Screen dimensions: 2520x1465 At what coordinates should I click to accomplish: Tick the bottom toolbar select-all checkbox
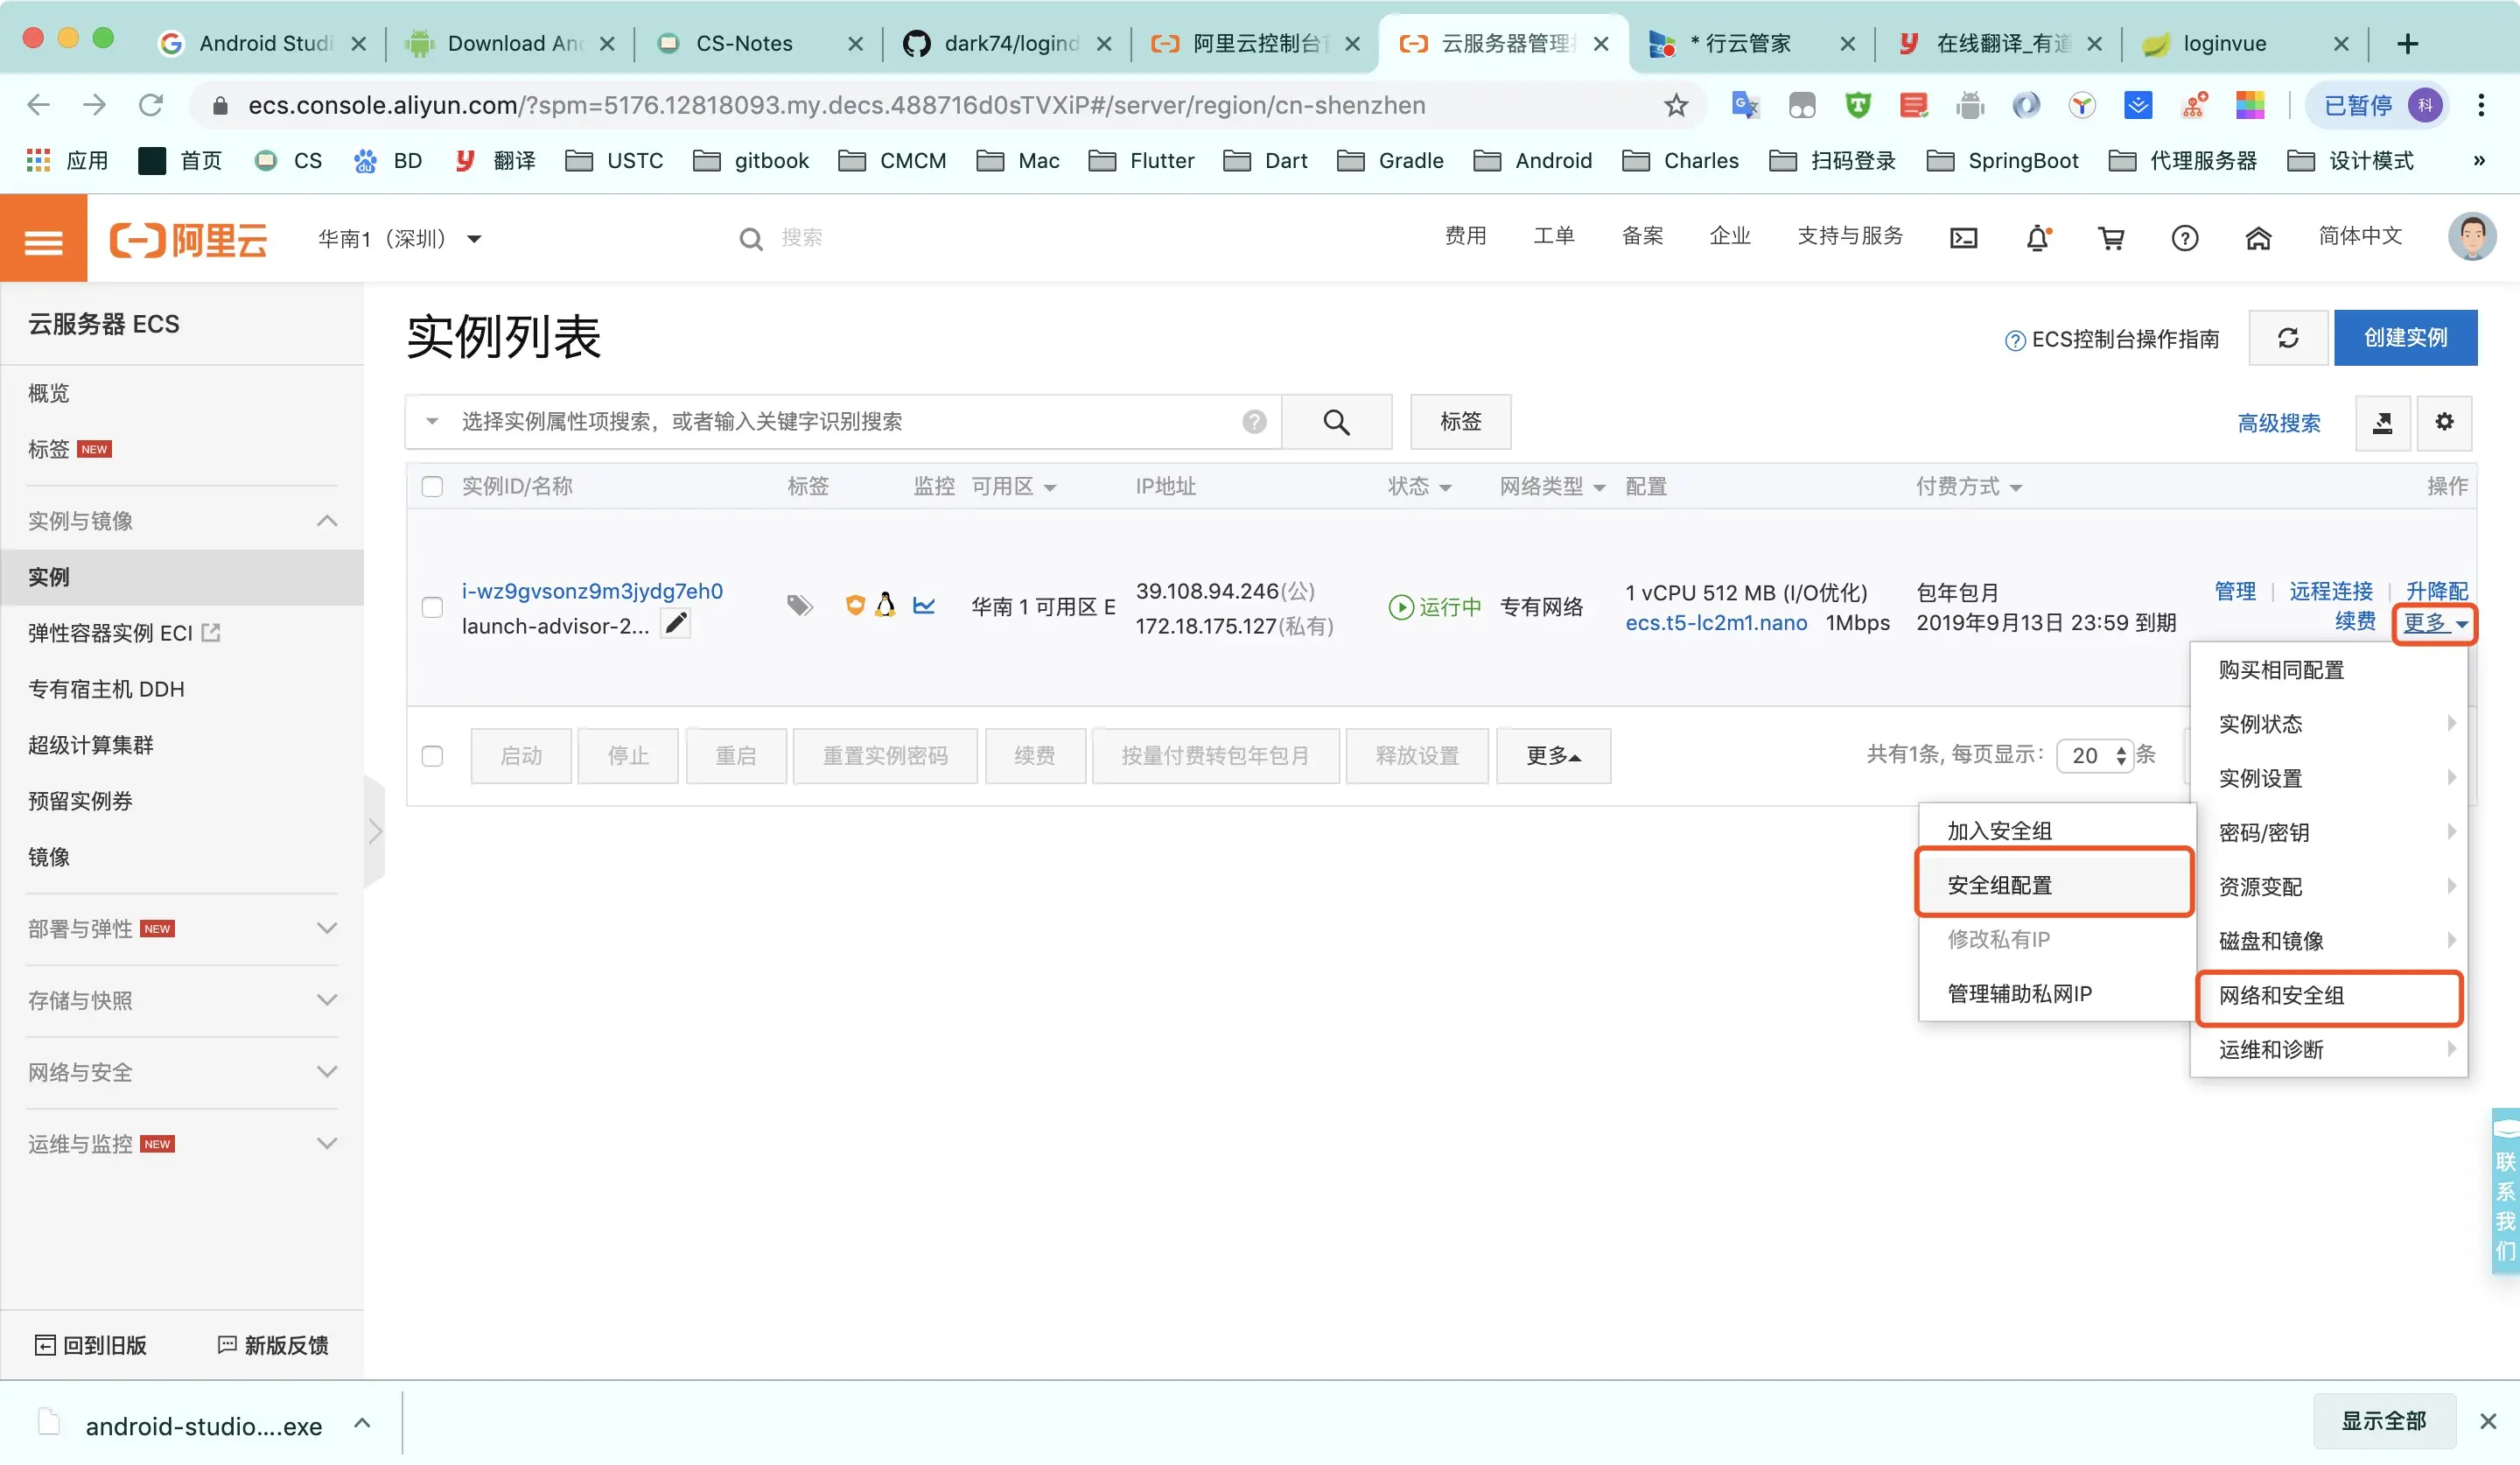tap(432, 756)
